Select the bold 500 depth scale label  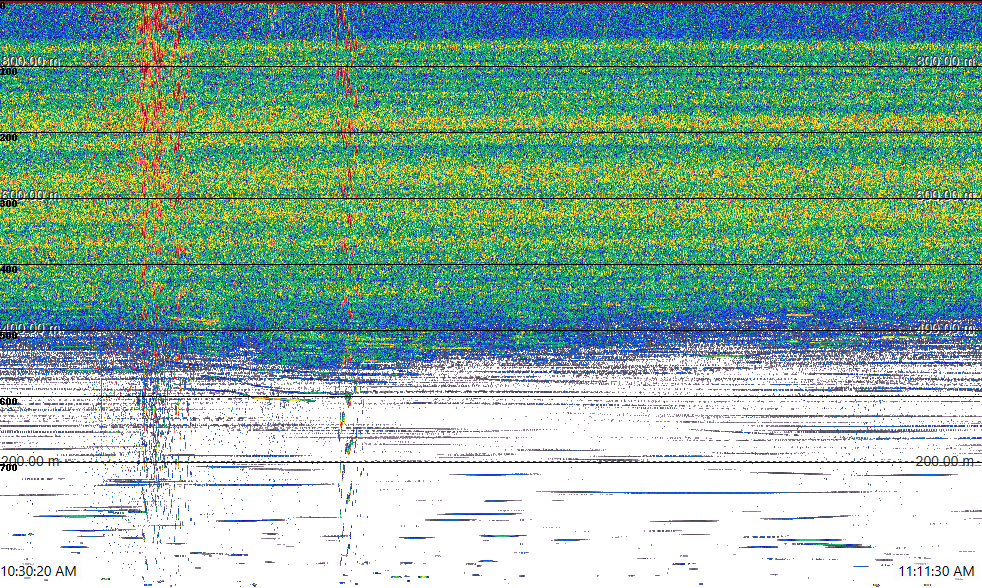9,336
